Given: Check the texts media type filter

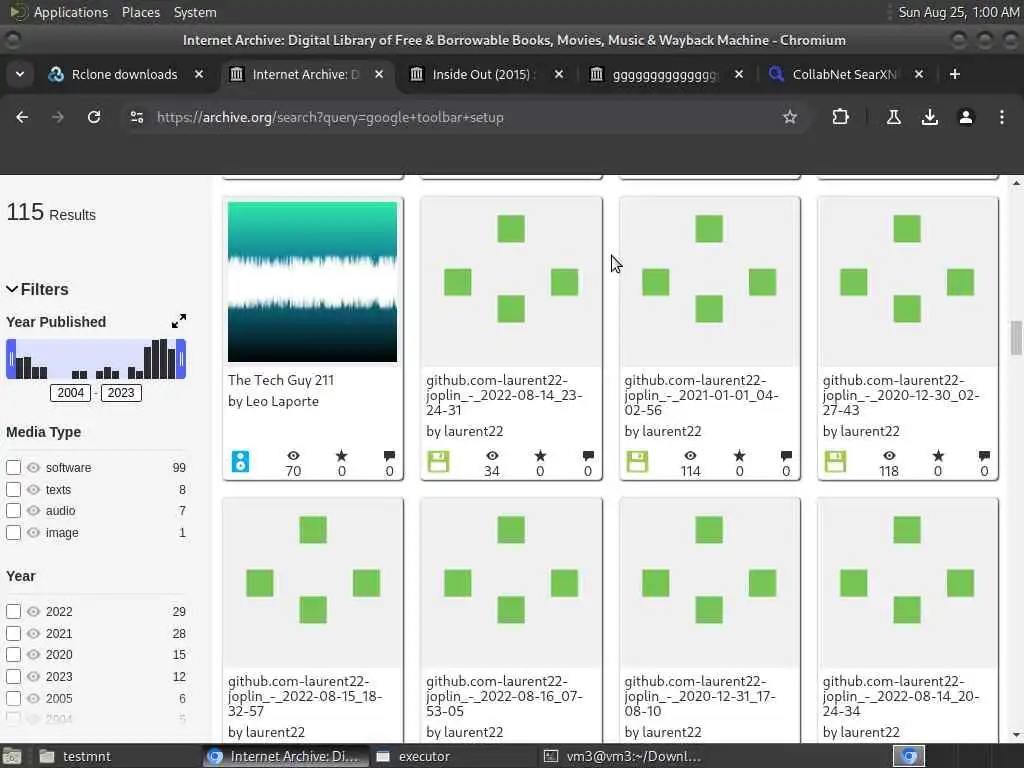Looking at the screenshot, I should point(13,489).
